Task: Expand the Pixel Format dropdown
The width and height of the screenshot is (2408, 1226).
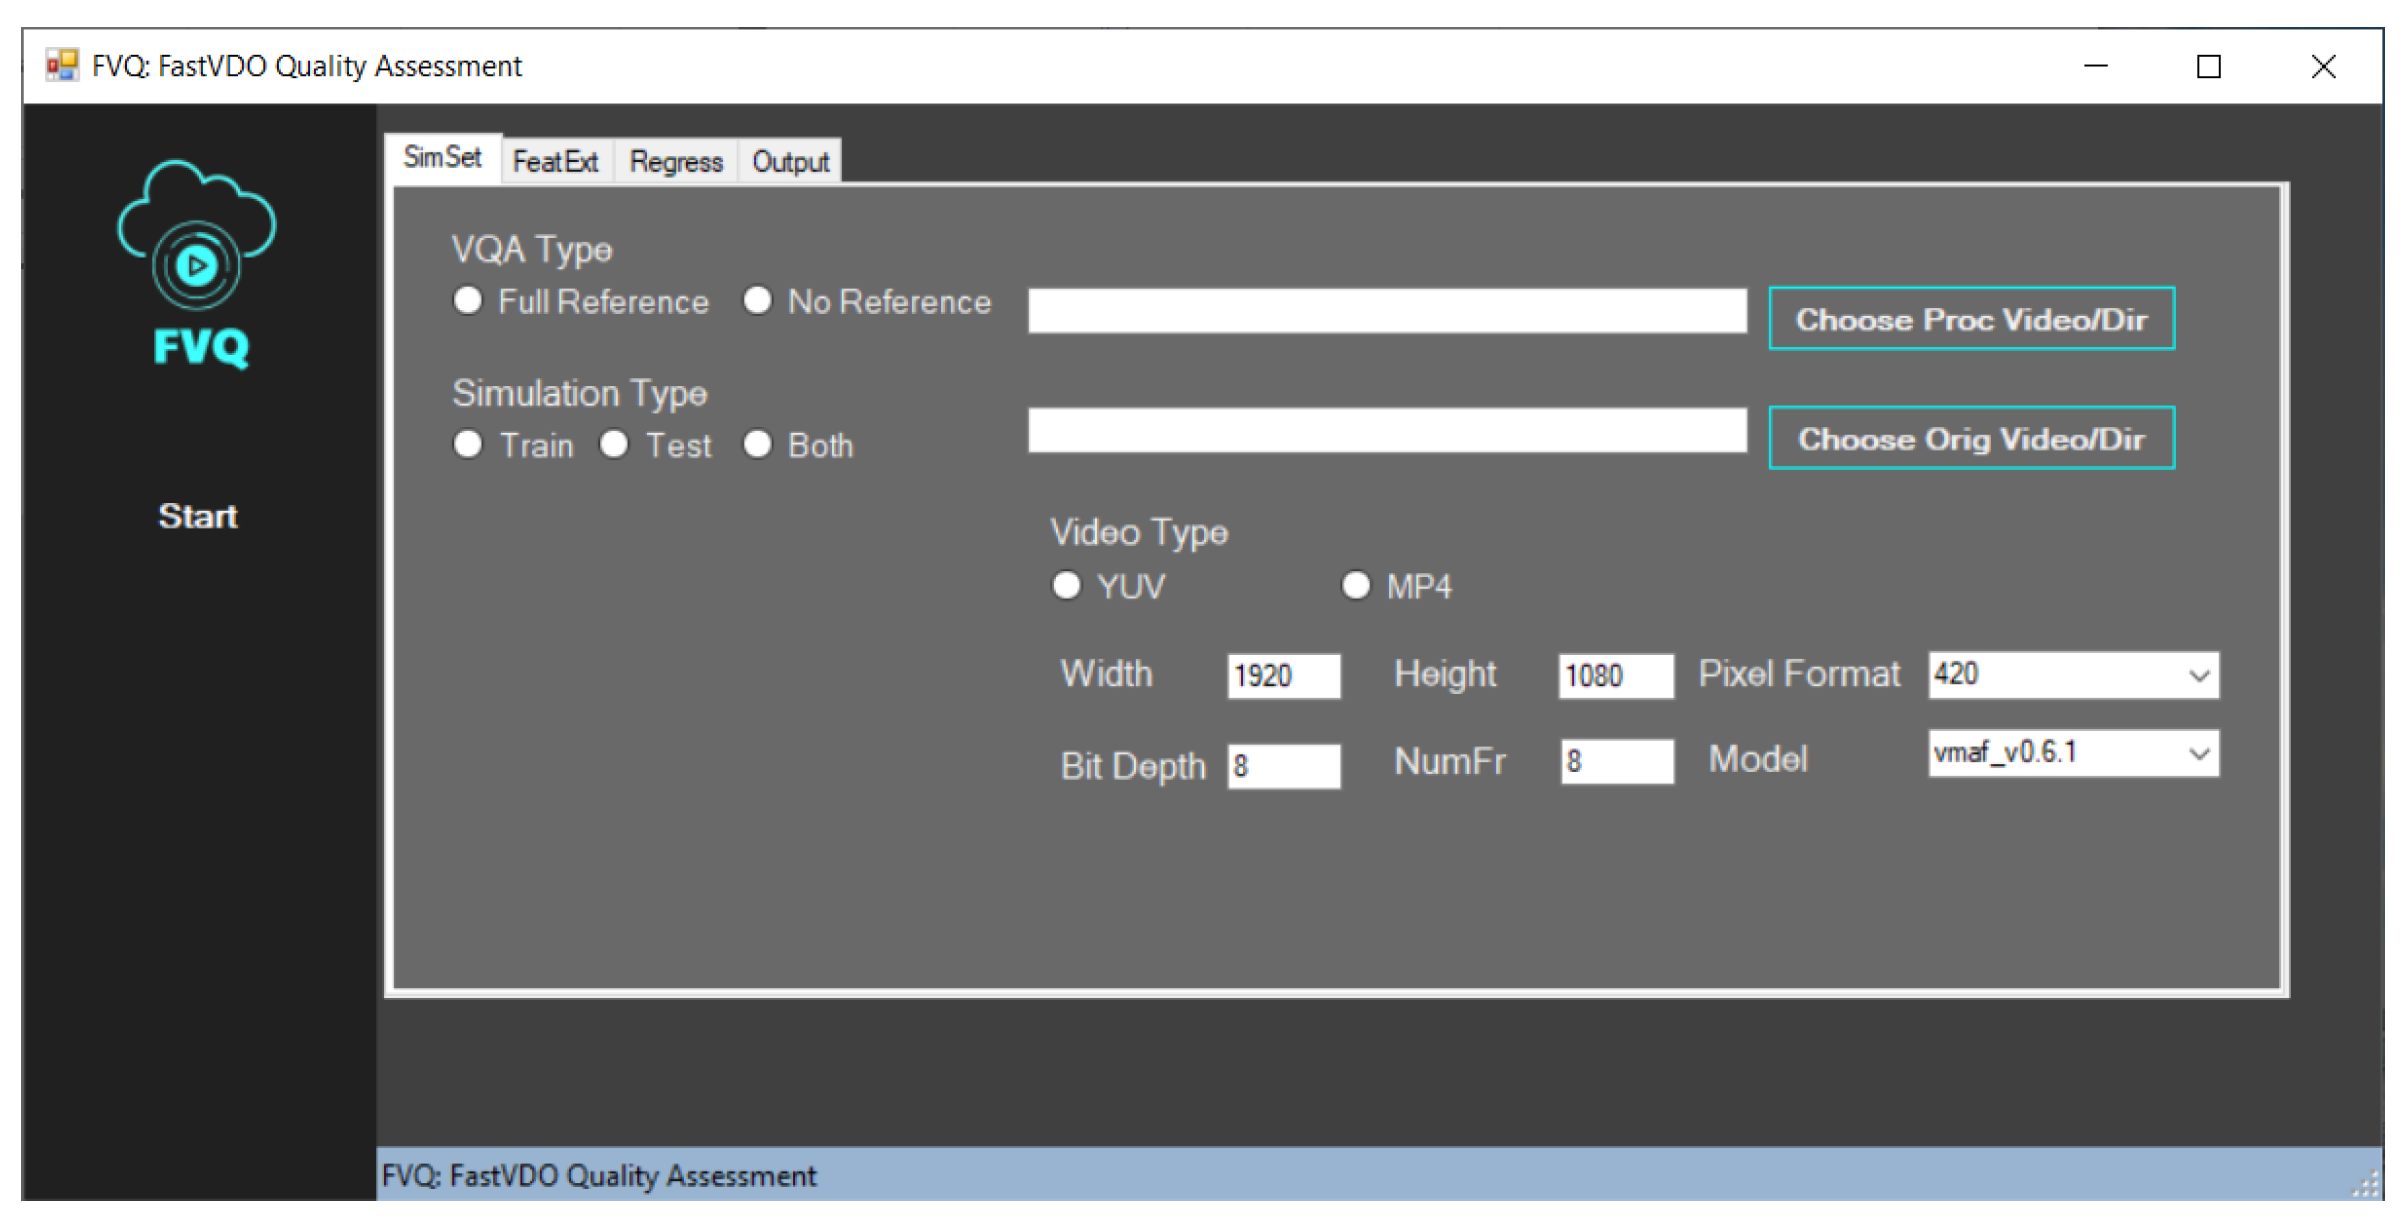Action: click(2199, 676)
